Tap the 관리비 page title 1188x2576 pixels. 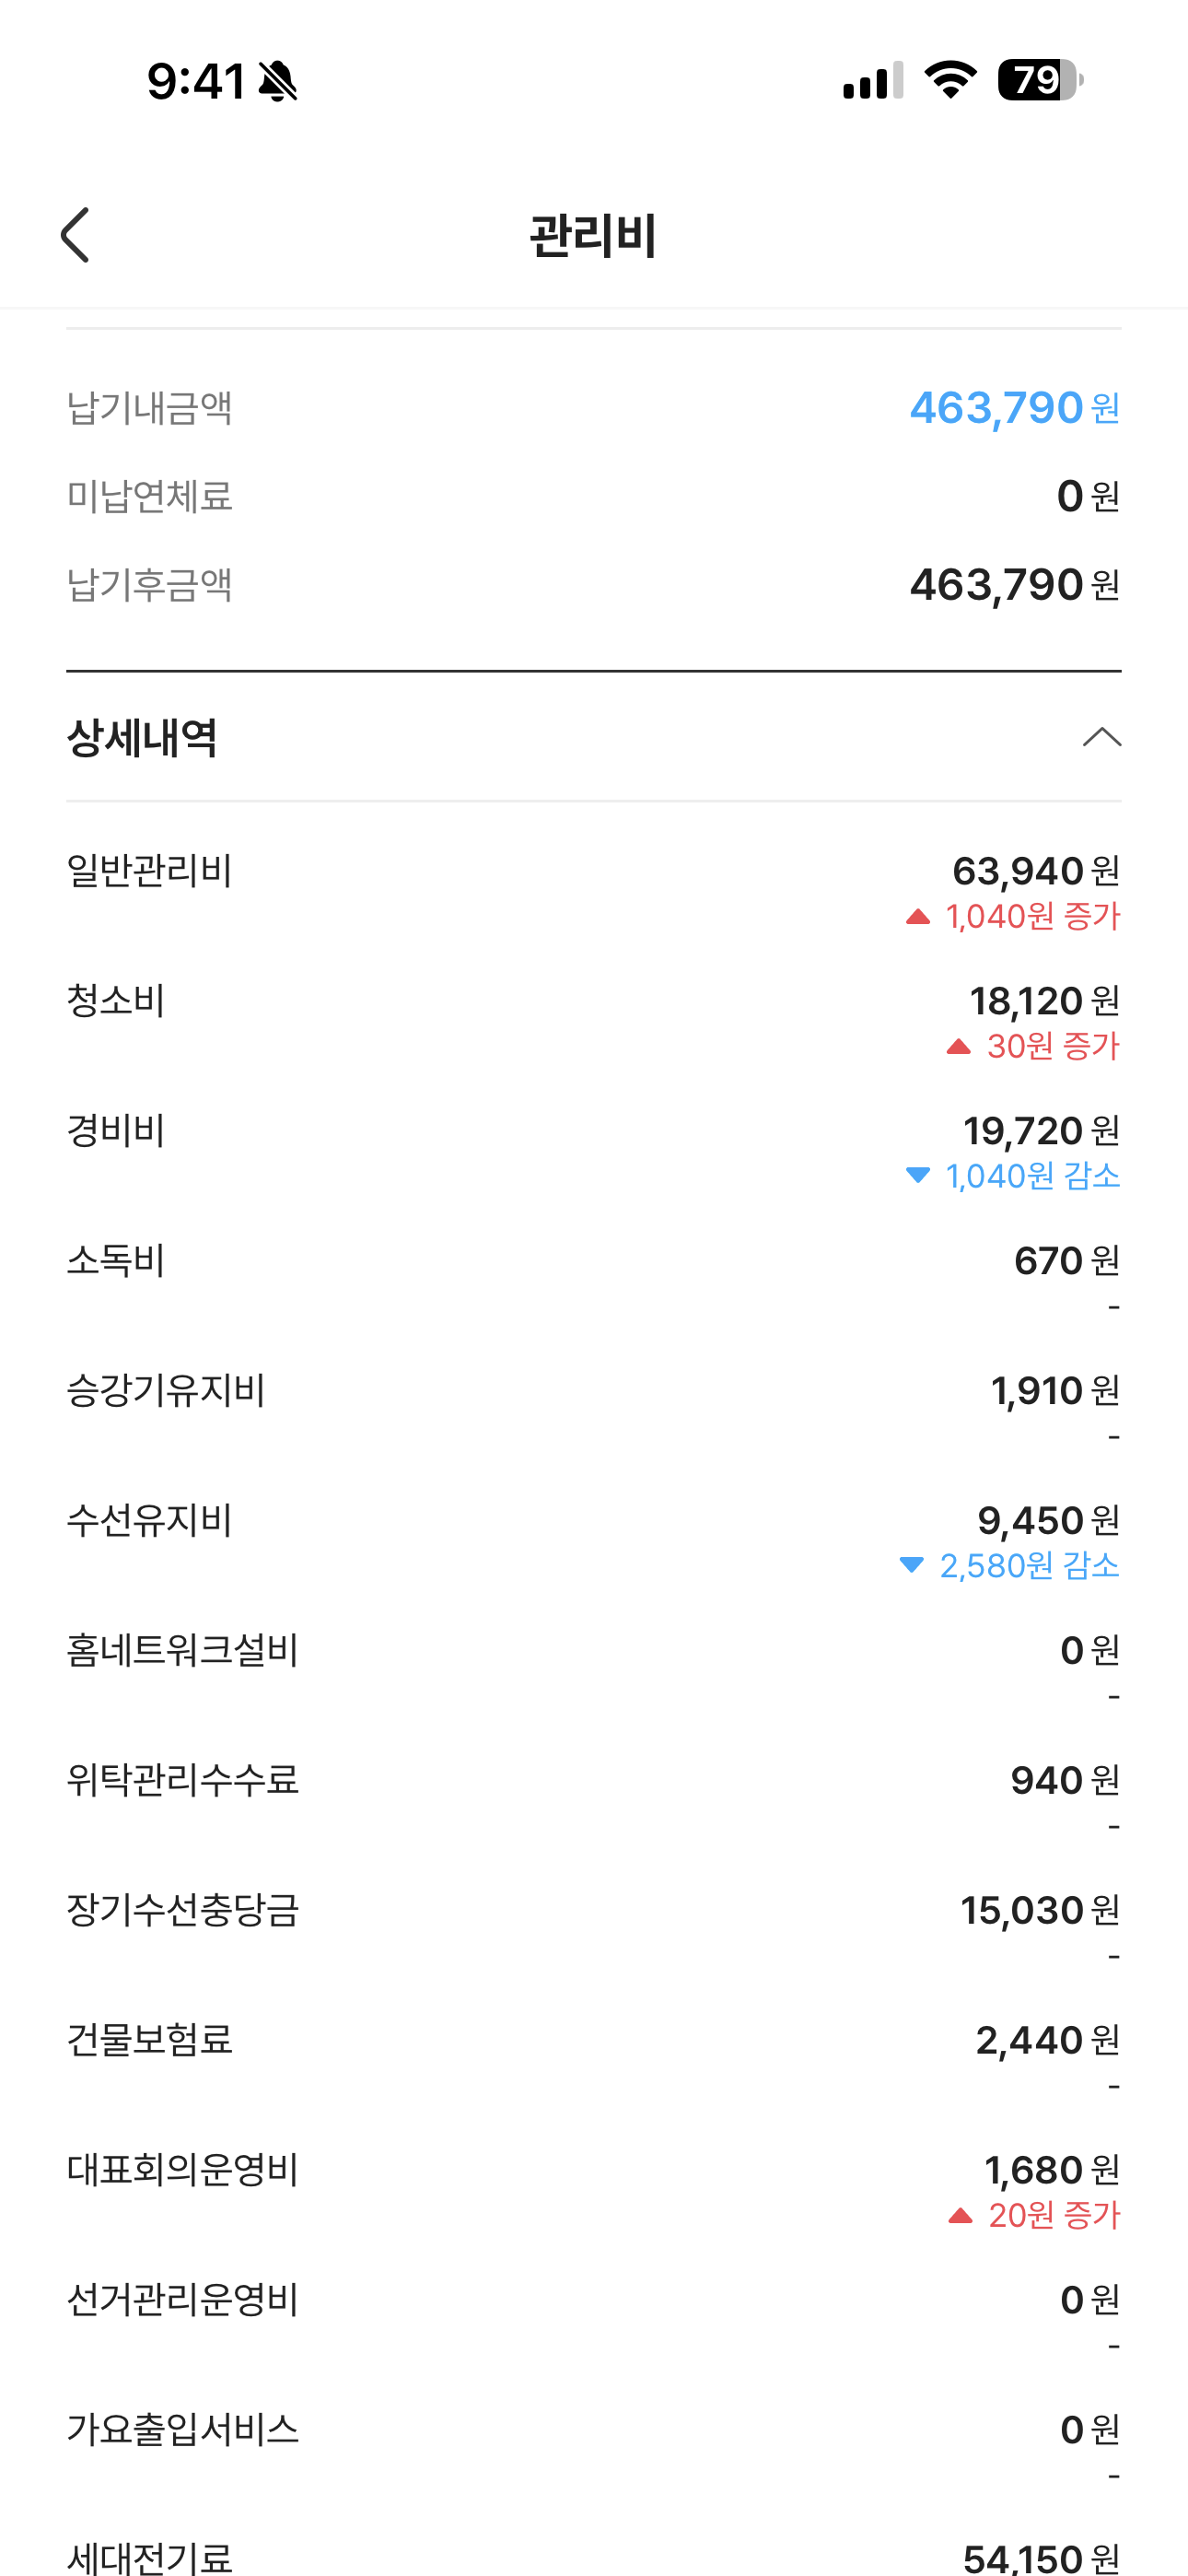[x=593, y=237]
